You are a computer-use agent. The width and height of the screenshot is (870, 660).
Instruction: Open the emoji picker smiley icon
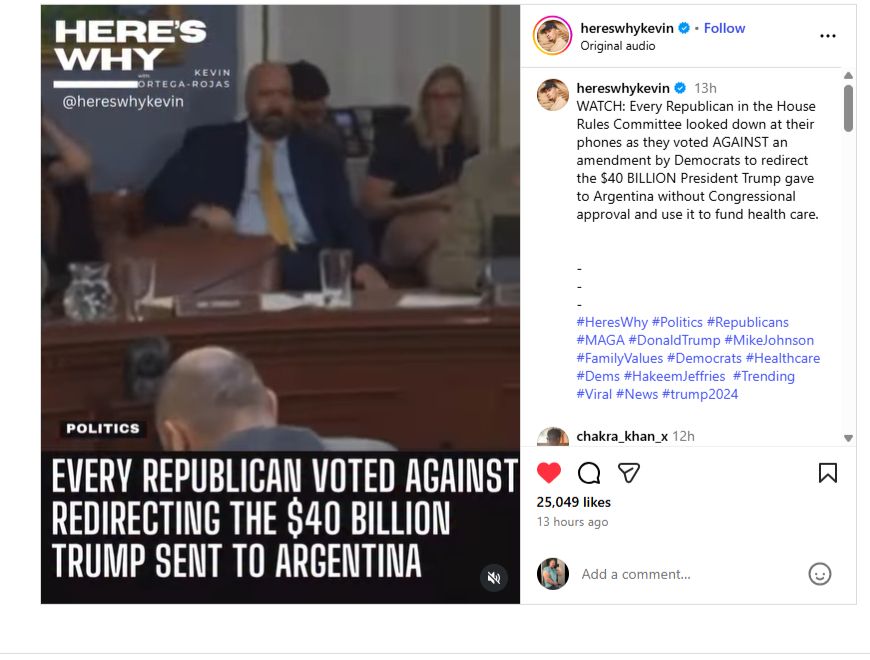click(x=820, y=574)
